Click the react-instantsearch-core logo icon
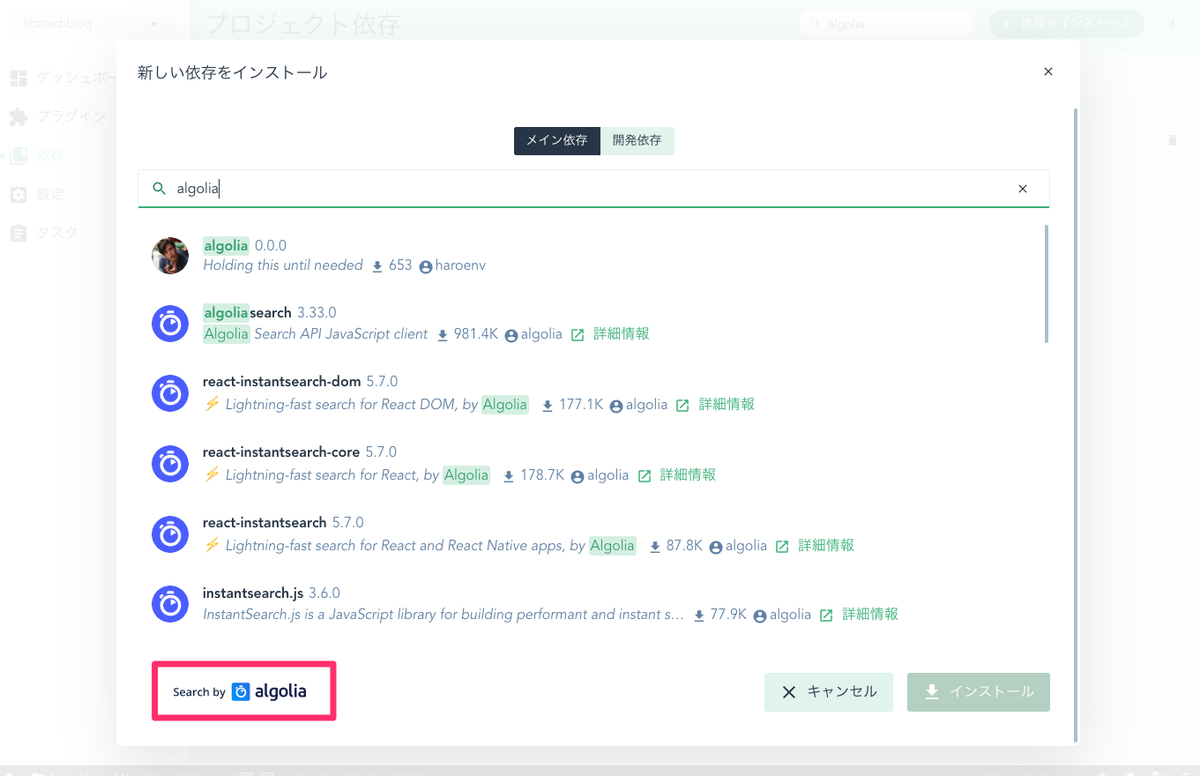Screen dimensions: 1200x776 click(x=170, y=463)
